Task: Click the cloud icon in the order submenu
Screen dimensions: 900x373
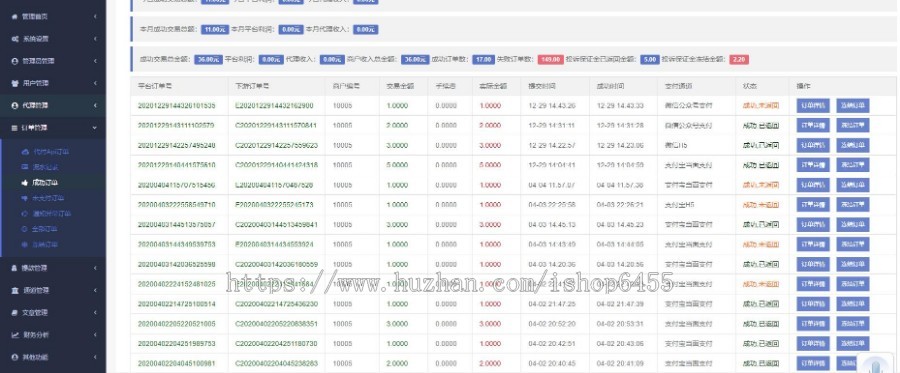Action: coord(25,152)
